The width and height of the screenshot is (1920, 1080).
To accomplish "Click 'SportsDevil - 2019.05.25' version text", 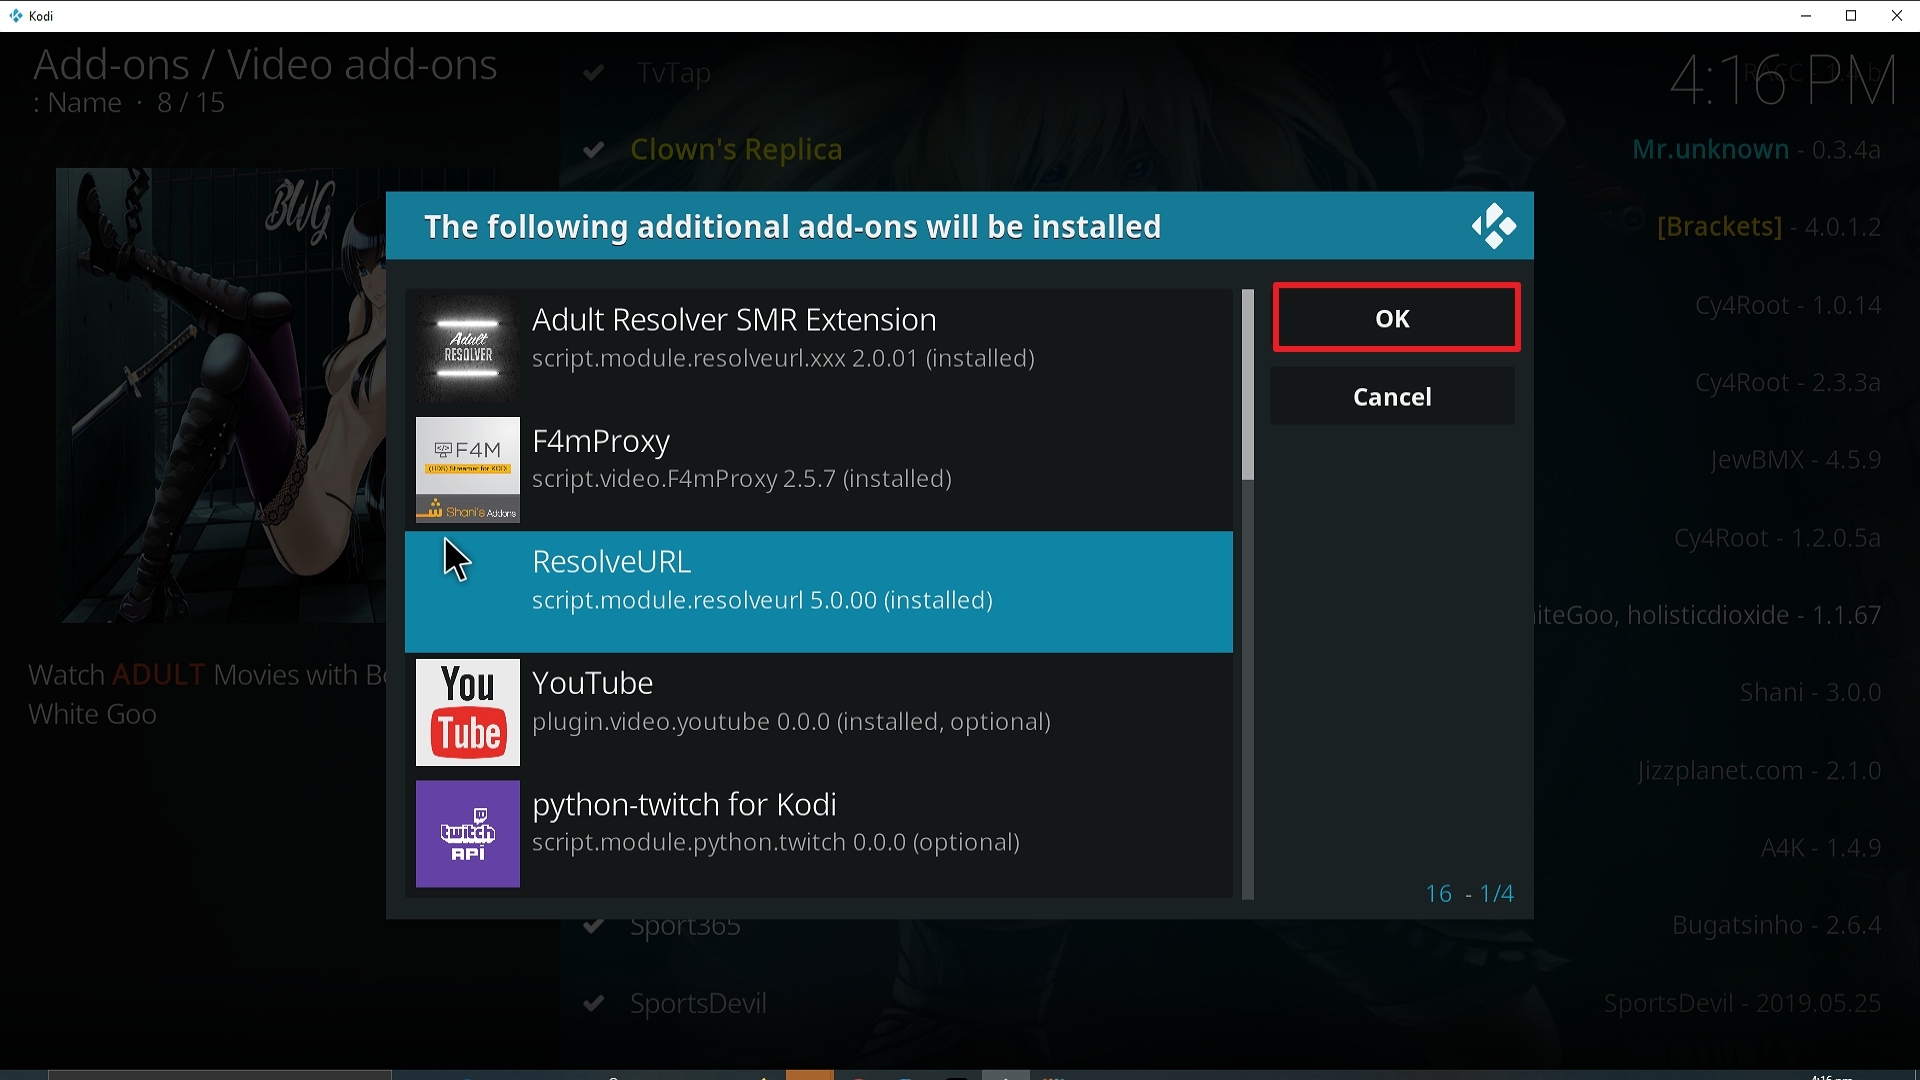I will pyautogui.click(x=1742, y=1003).
